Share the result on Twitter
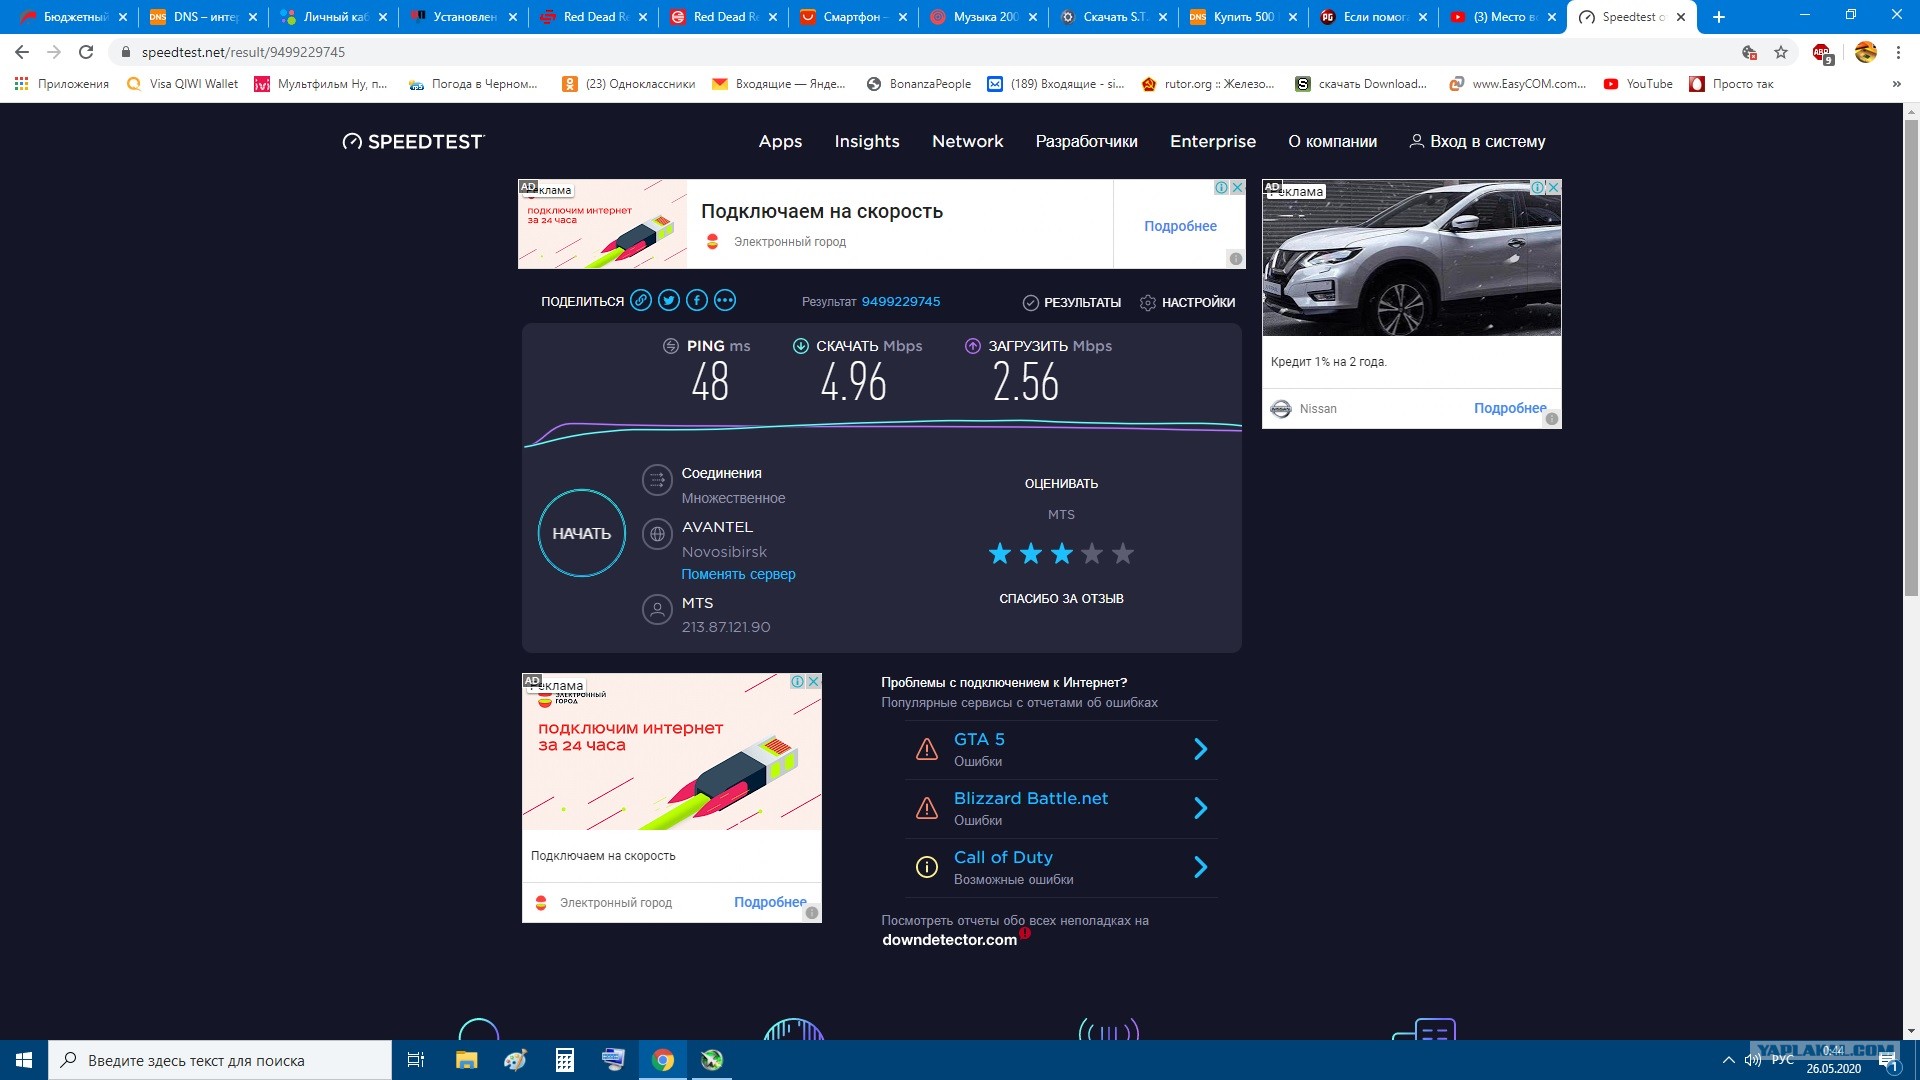The image size is (1920, 1080). (x=669, y=300)
